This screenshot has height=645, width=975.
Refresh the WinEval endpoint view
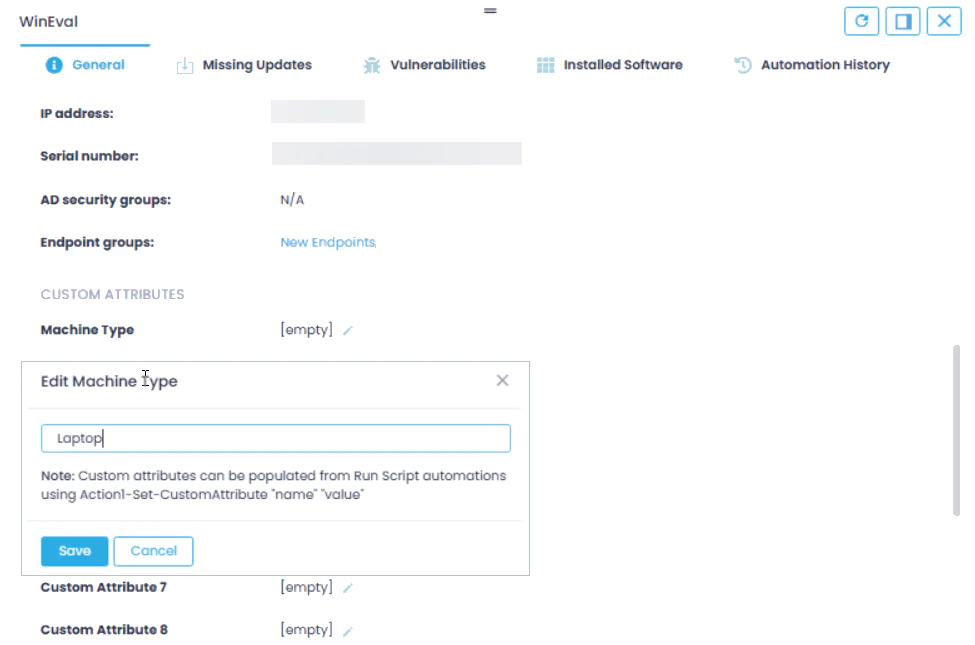coord(861,21)
